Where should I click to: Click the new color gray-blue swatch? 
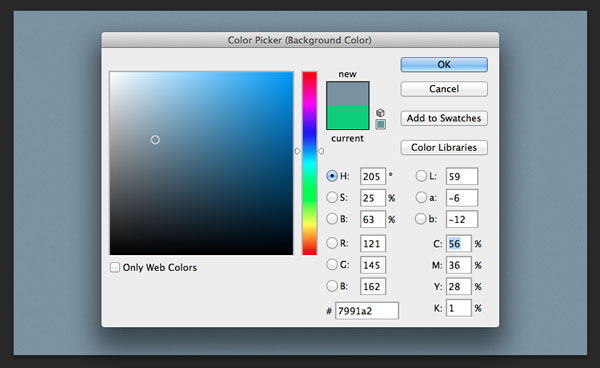(347, 94)
